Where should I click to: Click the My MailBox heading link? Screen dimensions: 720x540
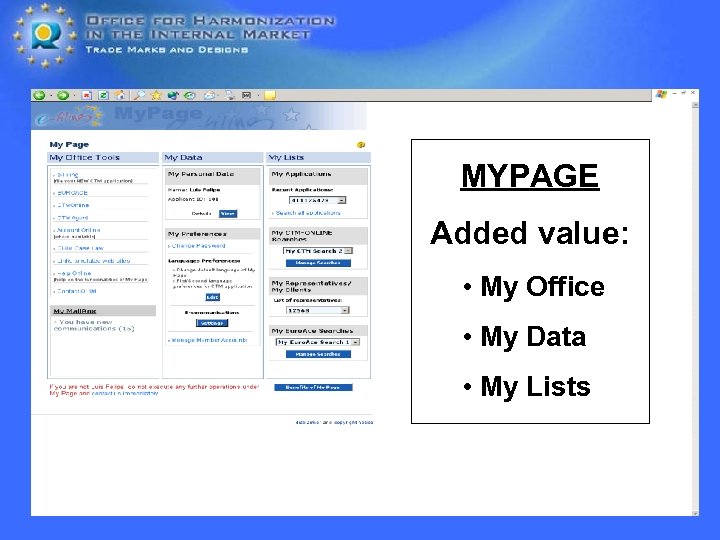[75, 311]
